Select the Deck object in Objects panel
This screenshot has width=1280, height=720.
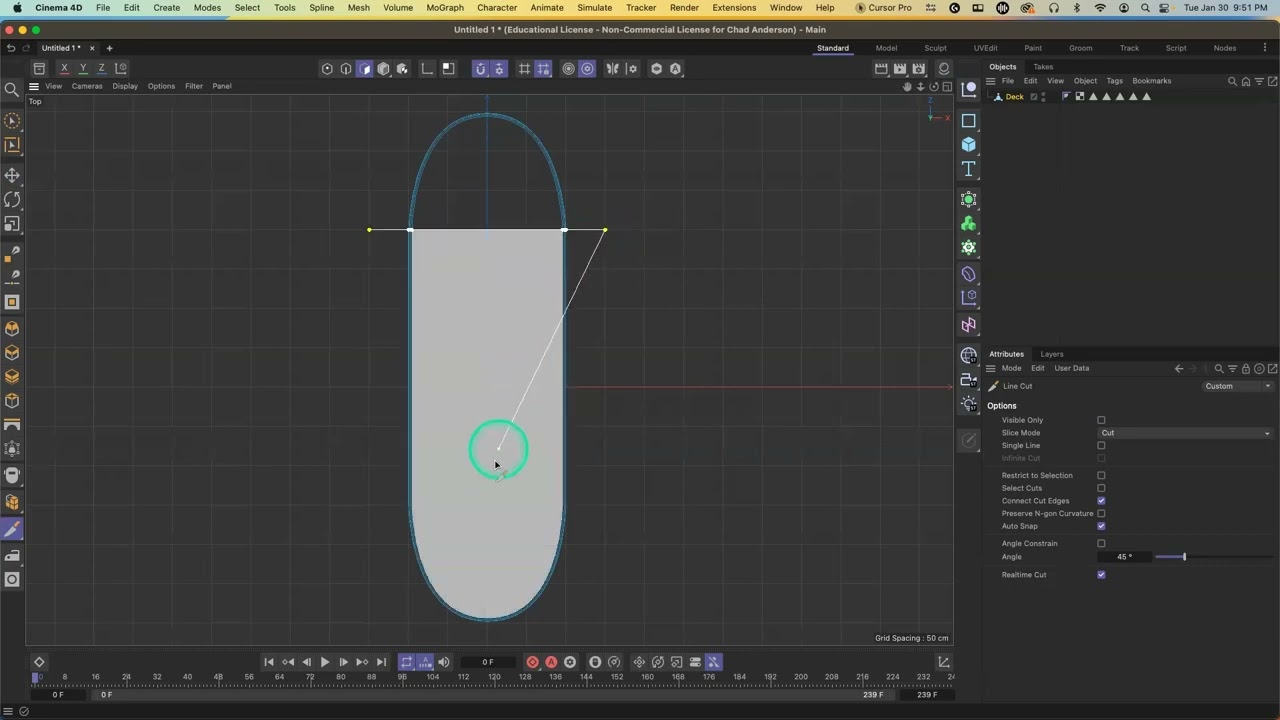pyautogui.click(x=1015, y=97)
